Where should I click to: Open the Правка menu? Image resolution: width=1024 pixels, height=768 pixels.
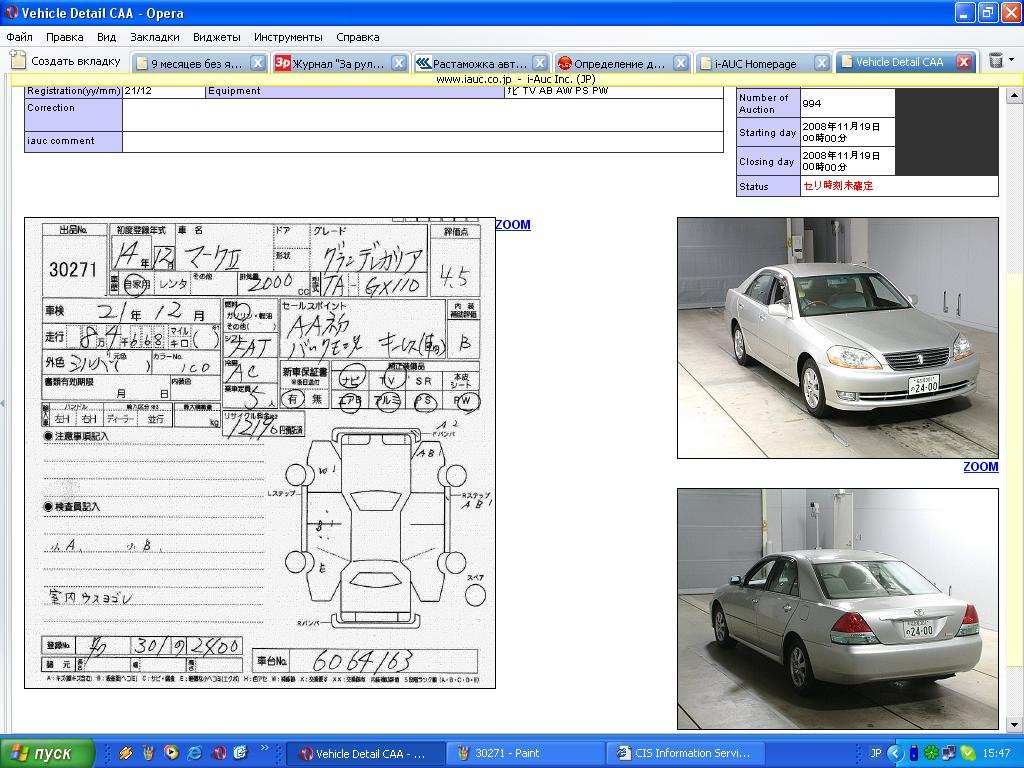(x=65, y=37)
